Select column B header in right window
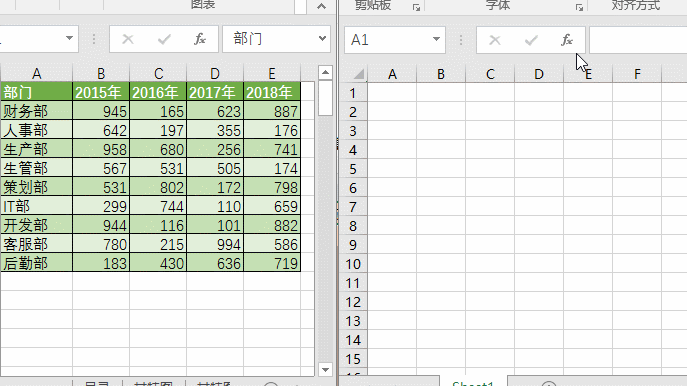This screenshot has height=386, width=687. [441, 74]
